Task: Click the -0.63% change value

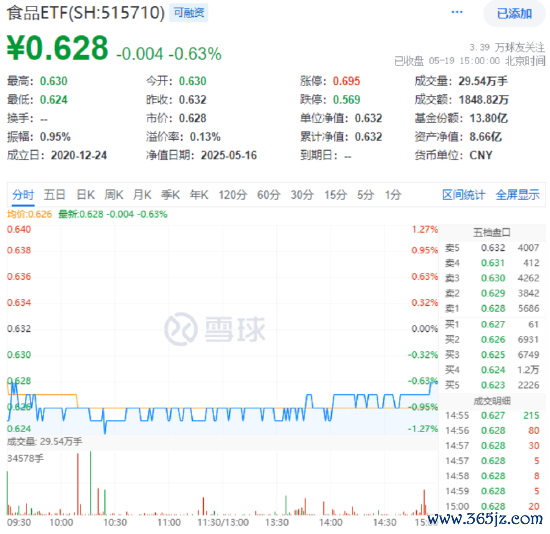Action: pos(195,54)
